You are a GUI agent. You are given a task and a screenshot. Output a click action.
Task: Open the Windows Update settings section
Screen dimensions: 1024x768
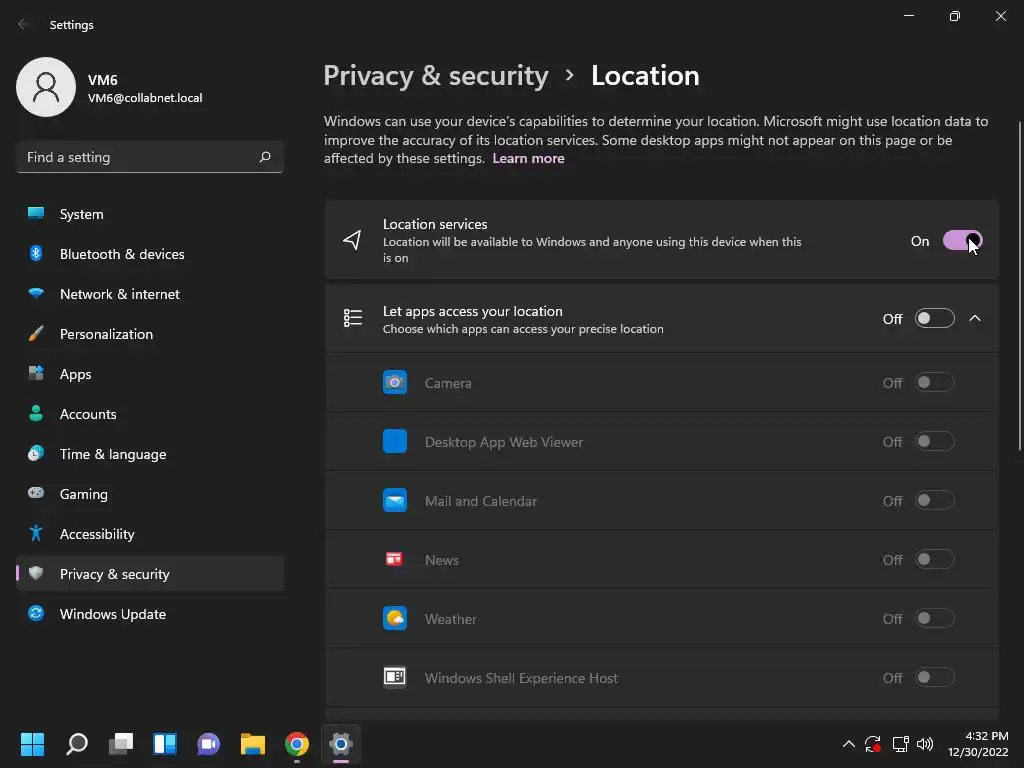(112, 614)
